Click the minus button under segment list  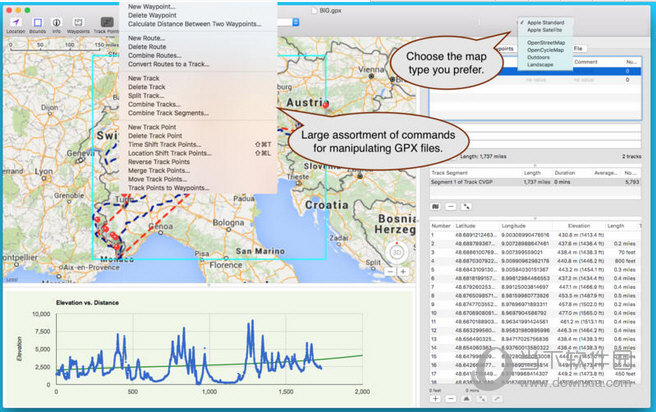click(451, 206)
